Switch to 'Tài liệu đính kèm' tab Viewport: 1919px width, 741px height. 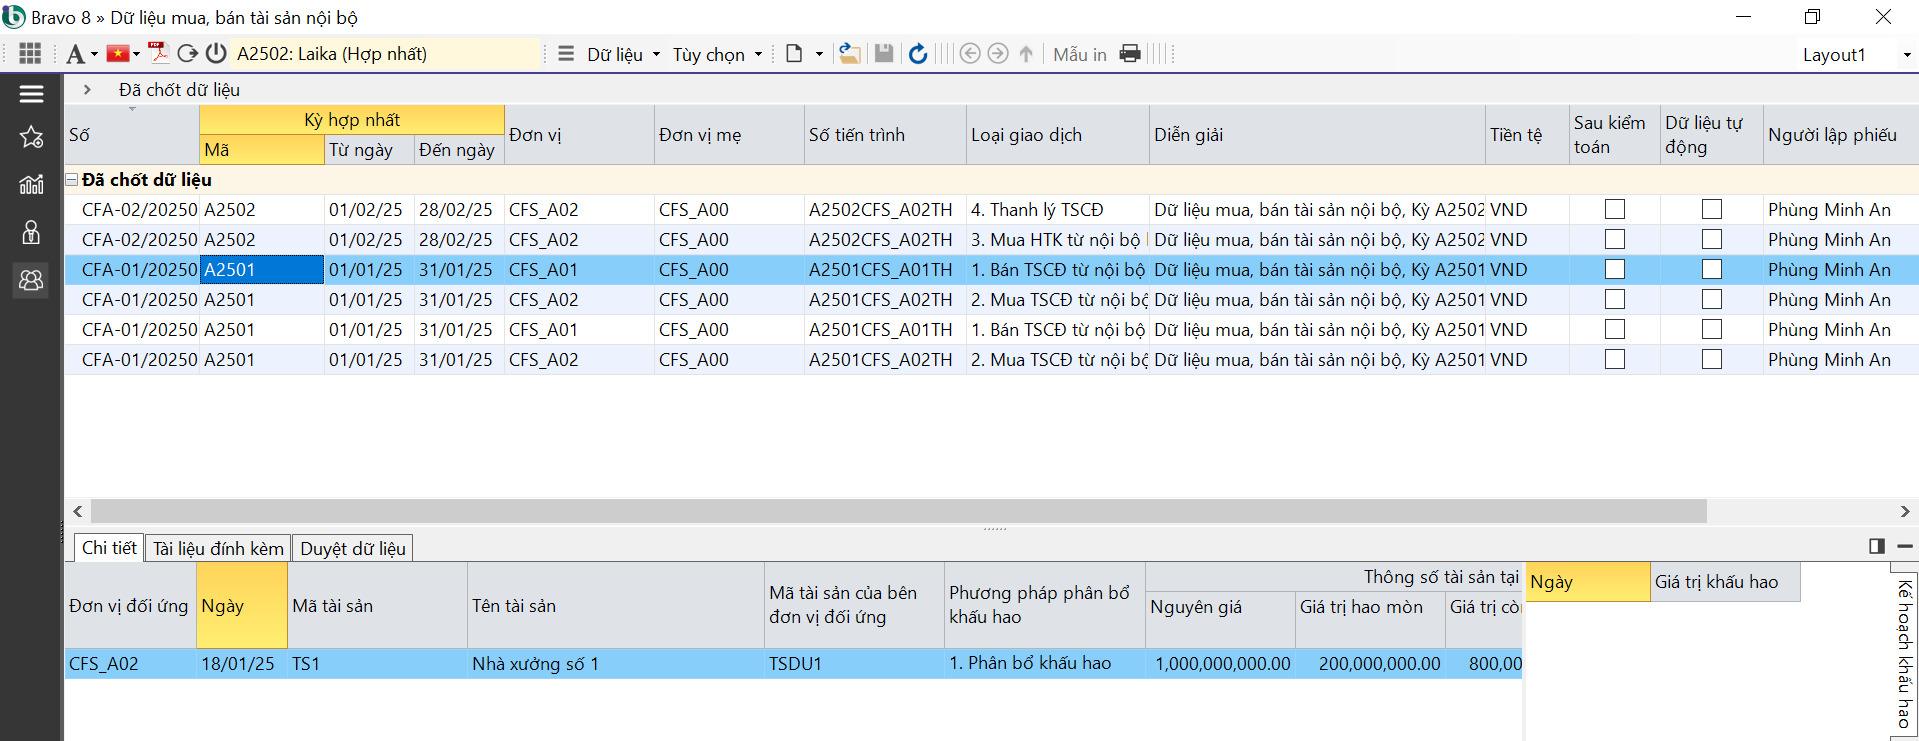(x=218, y=549)
